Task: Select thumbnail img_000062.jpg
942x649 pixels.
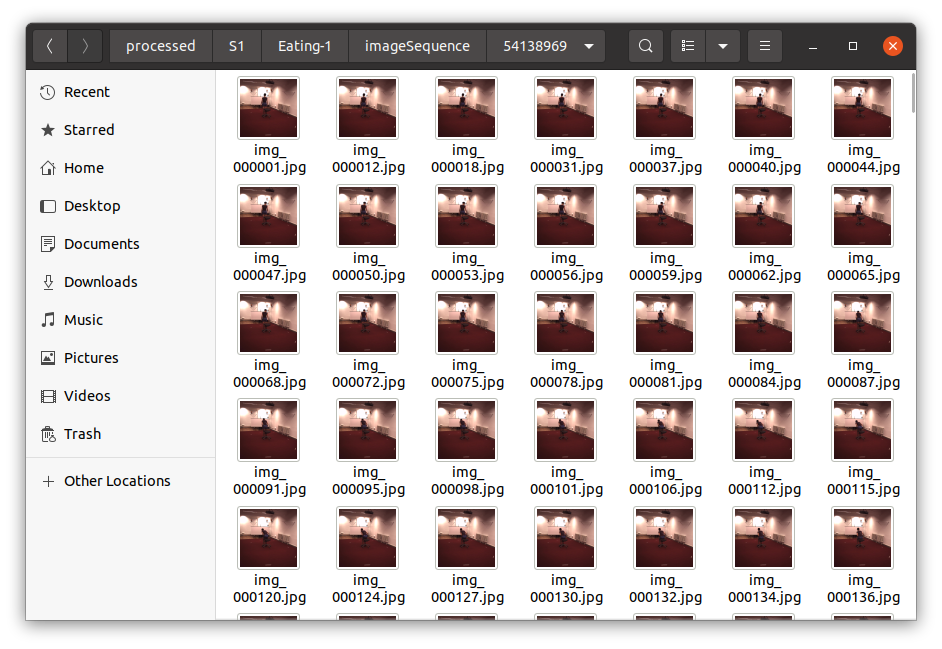Action: click(764, 216)
